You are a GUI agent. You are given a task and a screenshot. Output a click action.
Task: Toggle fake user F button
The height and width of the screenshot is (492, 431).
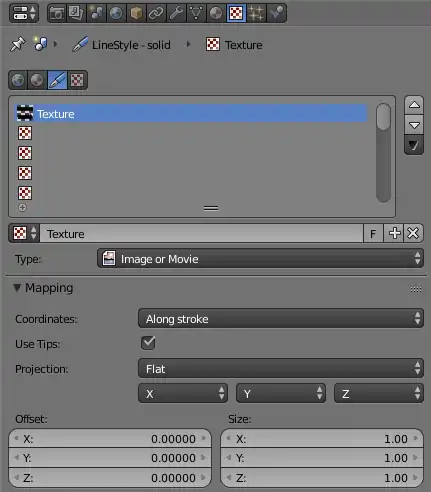[x=373, y=233]
